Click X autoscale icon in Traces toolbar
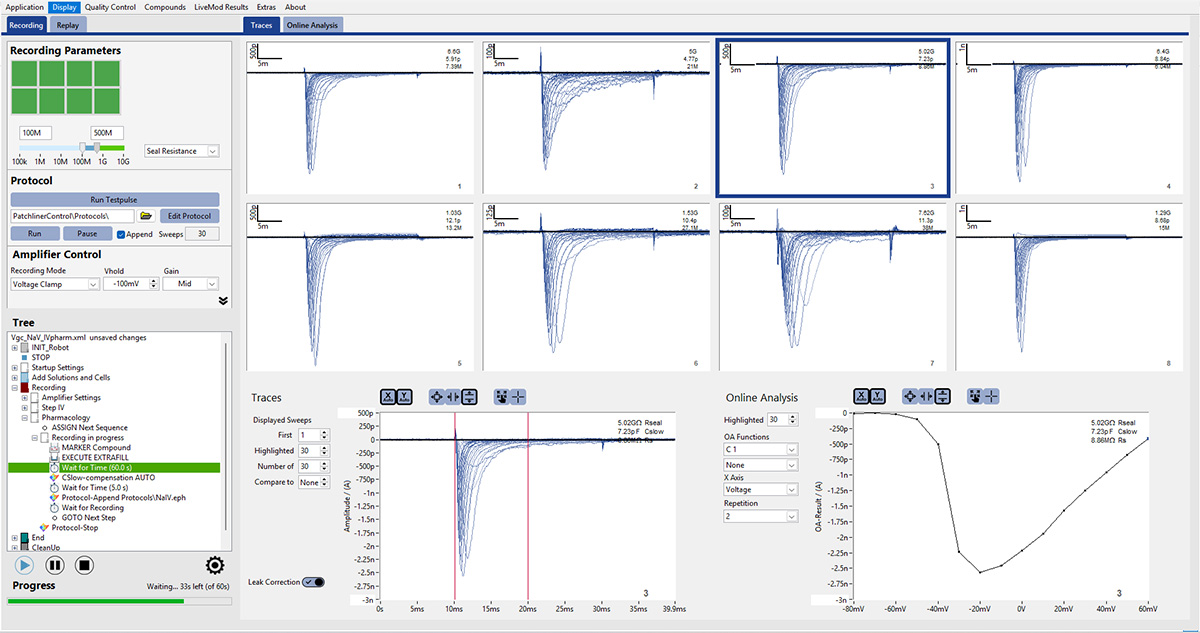The image size is (1200, 633). point(388,397)
